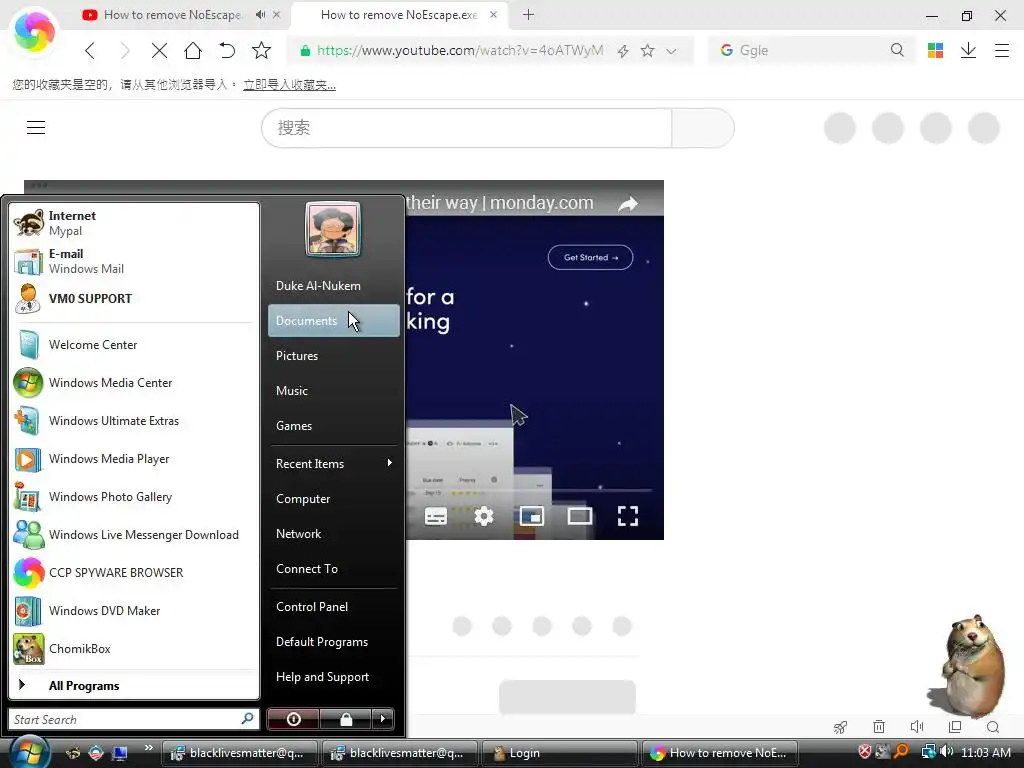Click the search magnifier in the Google box
The image size is (1024, 768).
point(897,50)
